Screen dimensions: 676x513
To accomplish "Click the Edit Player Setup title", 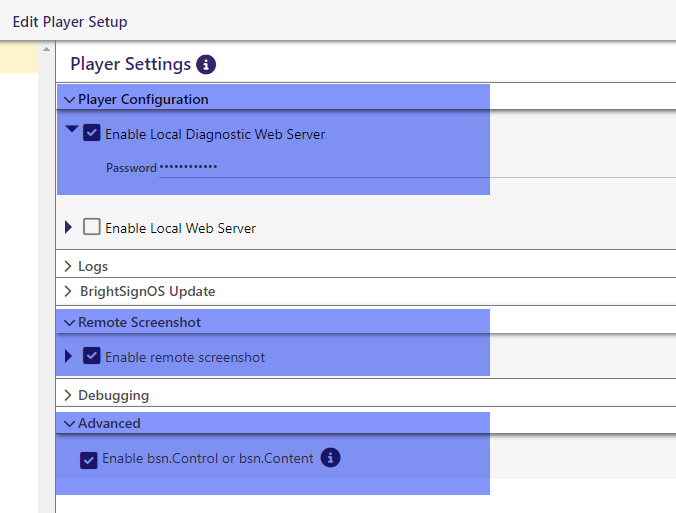I will pyautogui.click(x=69, y=21).
